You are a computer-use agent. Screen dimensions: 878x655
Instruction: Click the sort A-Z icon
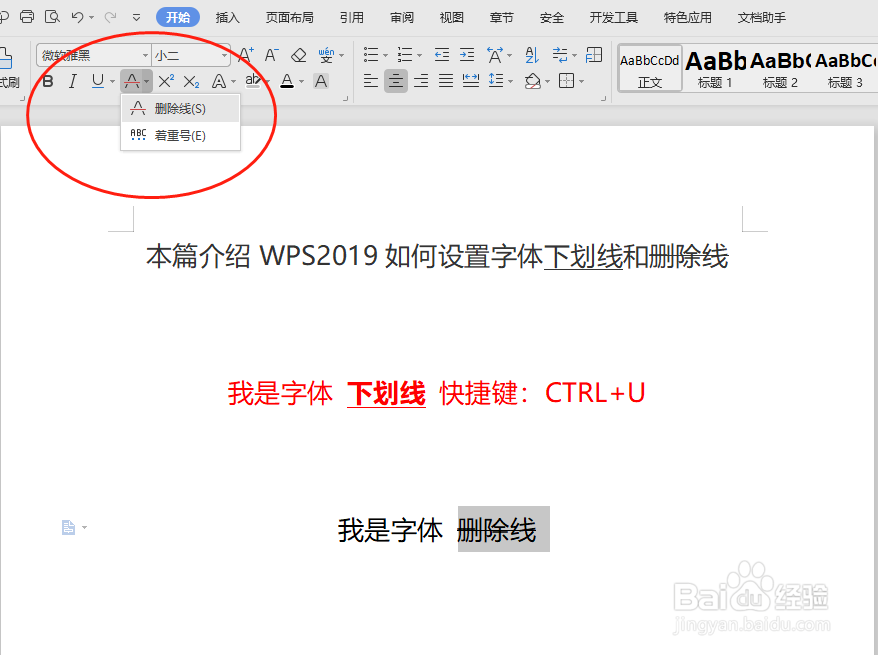pos(531,55)
